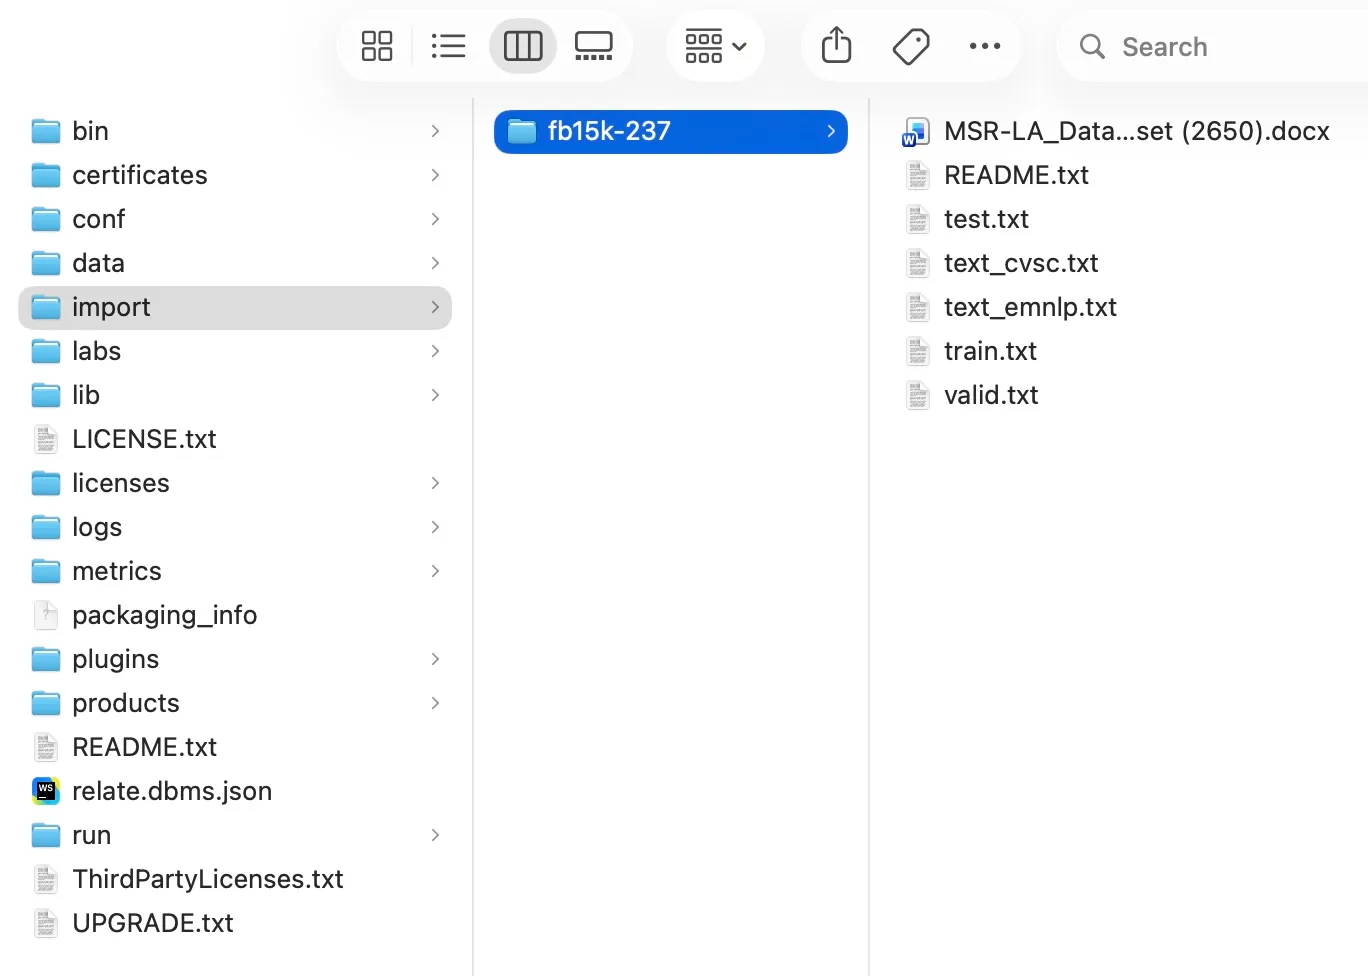Screen dimensions: 1368x976
Task: Select the products folder icon
Action: pyautogui.click(x=46, y=703)
